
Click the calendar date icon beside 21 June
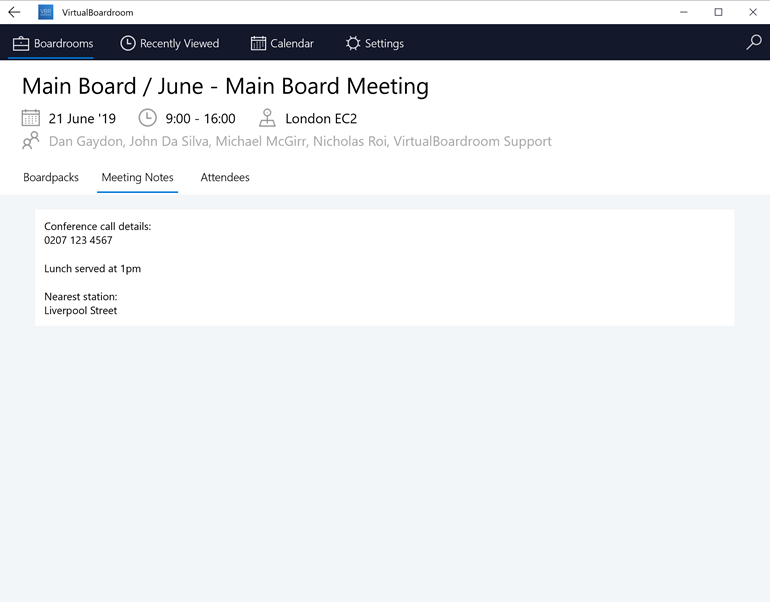tap(30, 118)
